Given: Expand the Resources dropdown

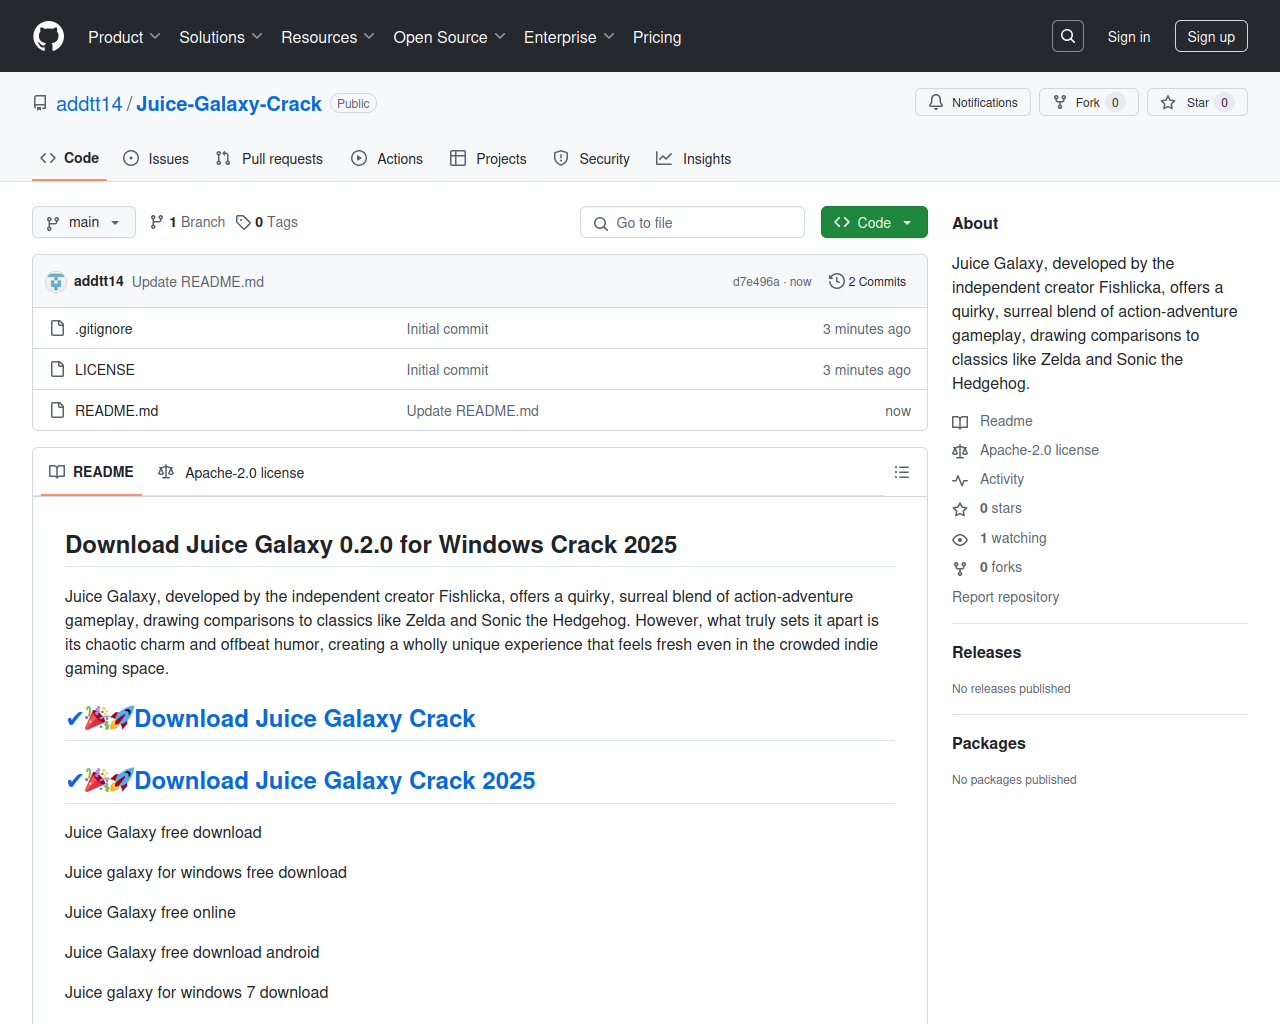Looking at the screenshot, I should [x=328, y=37].
